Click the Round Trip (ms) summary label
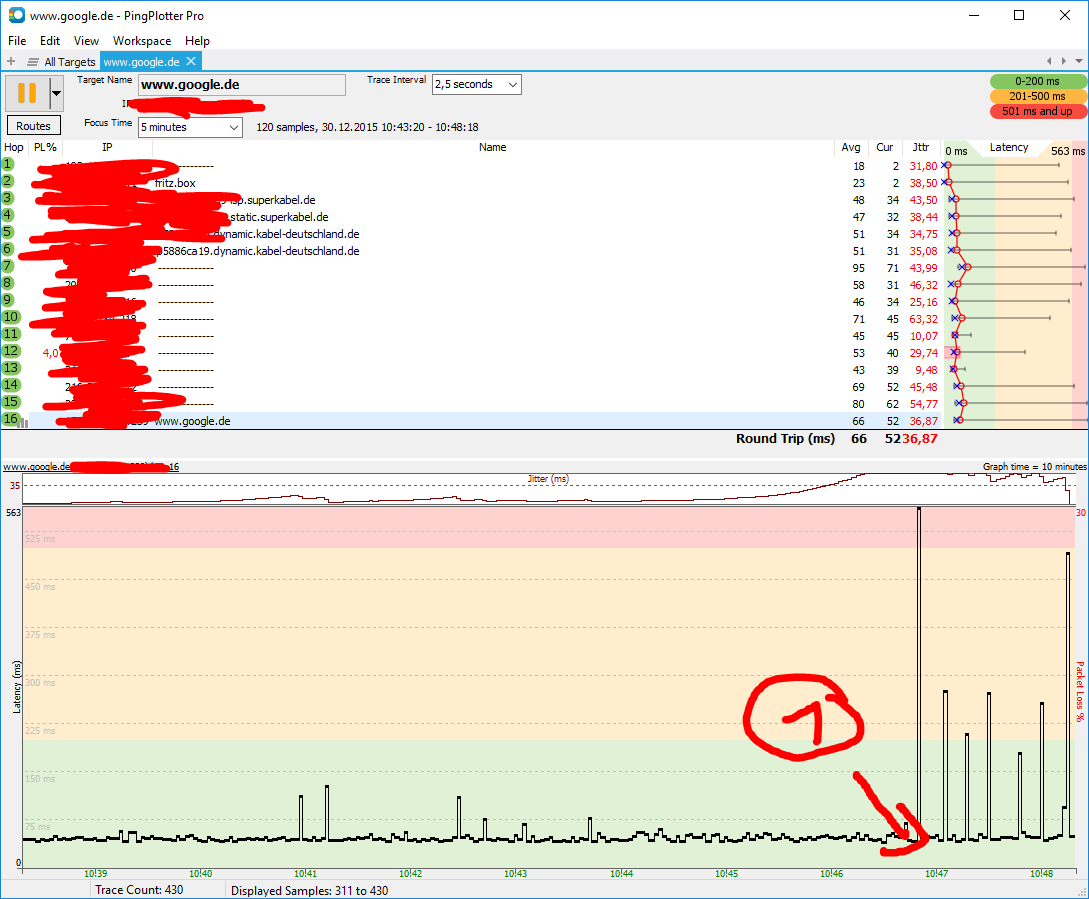Screen dimensions: 1089x899 click(x=785, y=438)
